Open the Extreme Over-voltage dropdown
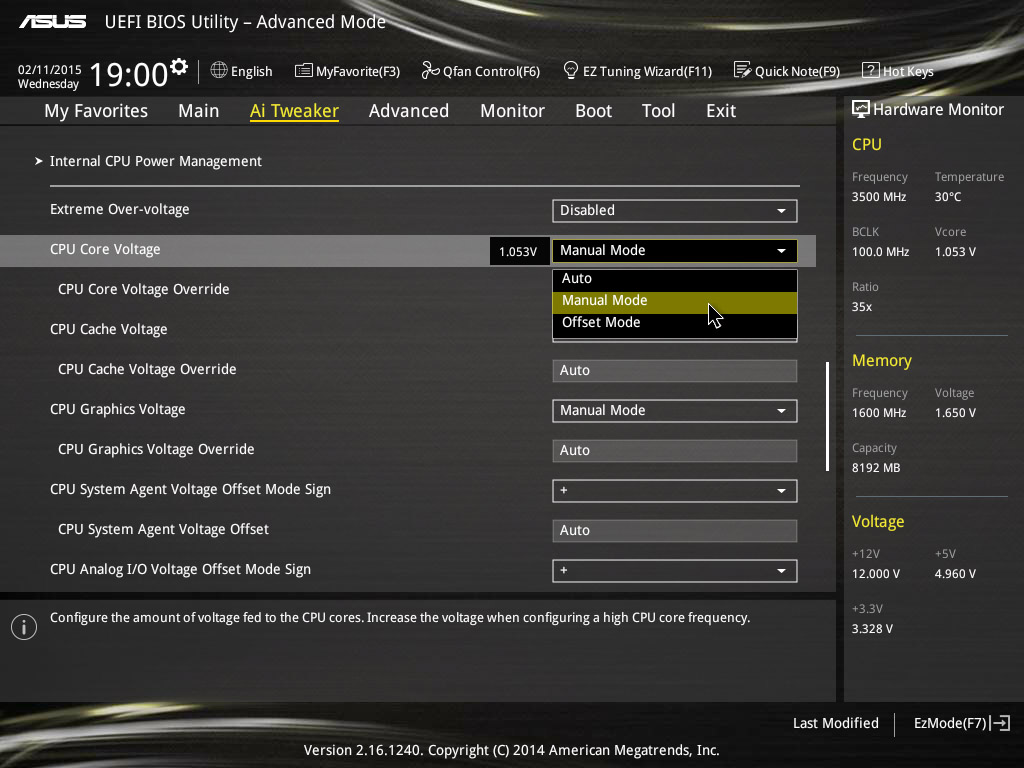This screenshot has width=1024, height=768. tap(675, 210)
